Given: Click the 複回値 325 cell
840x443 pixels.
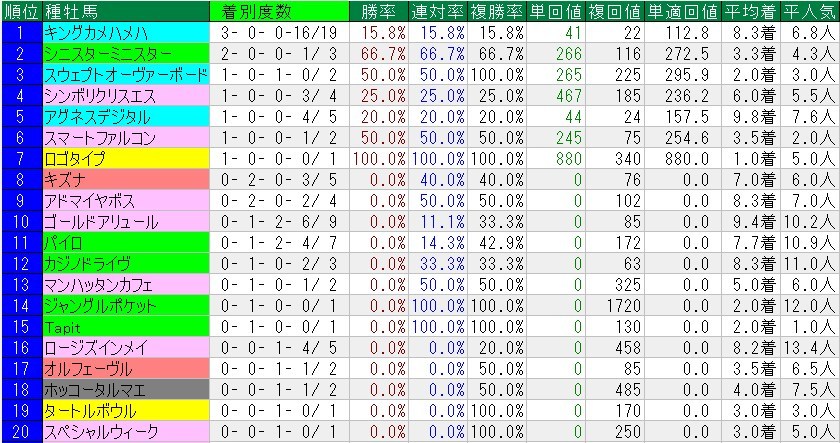Looking at the screenshot, I should 614,284.
